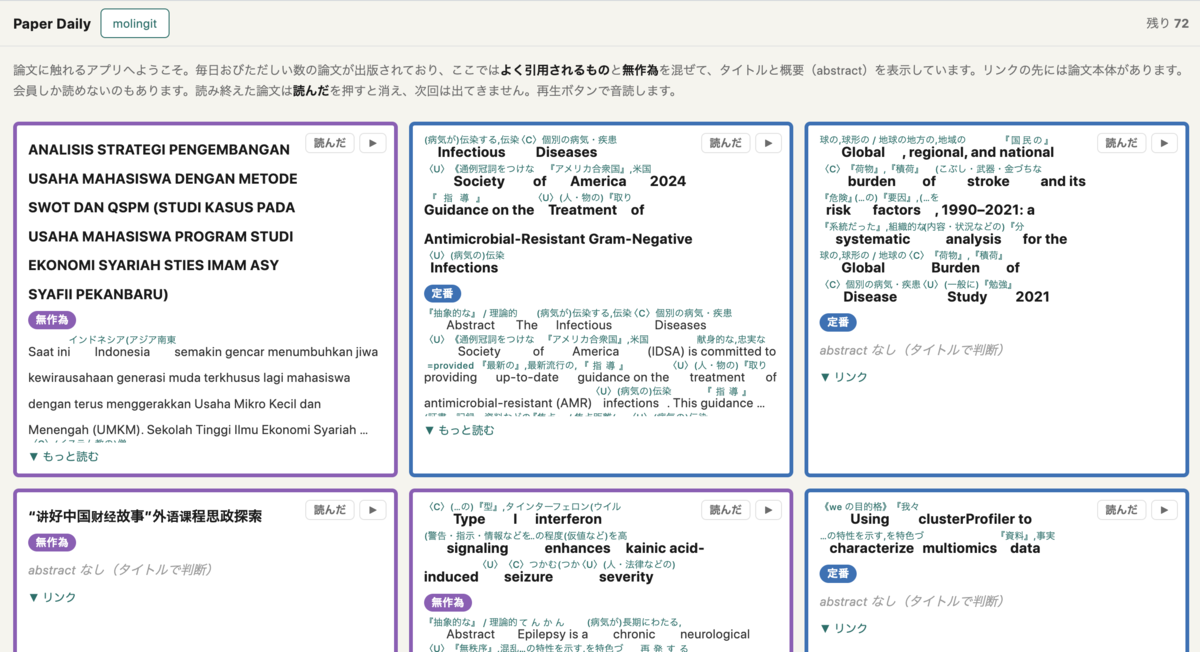Click abstract なし text on stroke paper
Screen dimensions: 1200x652
tap(912, 350)
